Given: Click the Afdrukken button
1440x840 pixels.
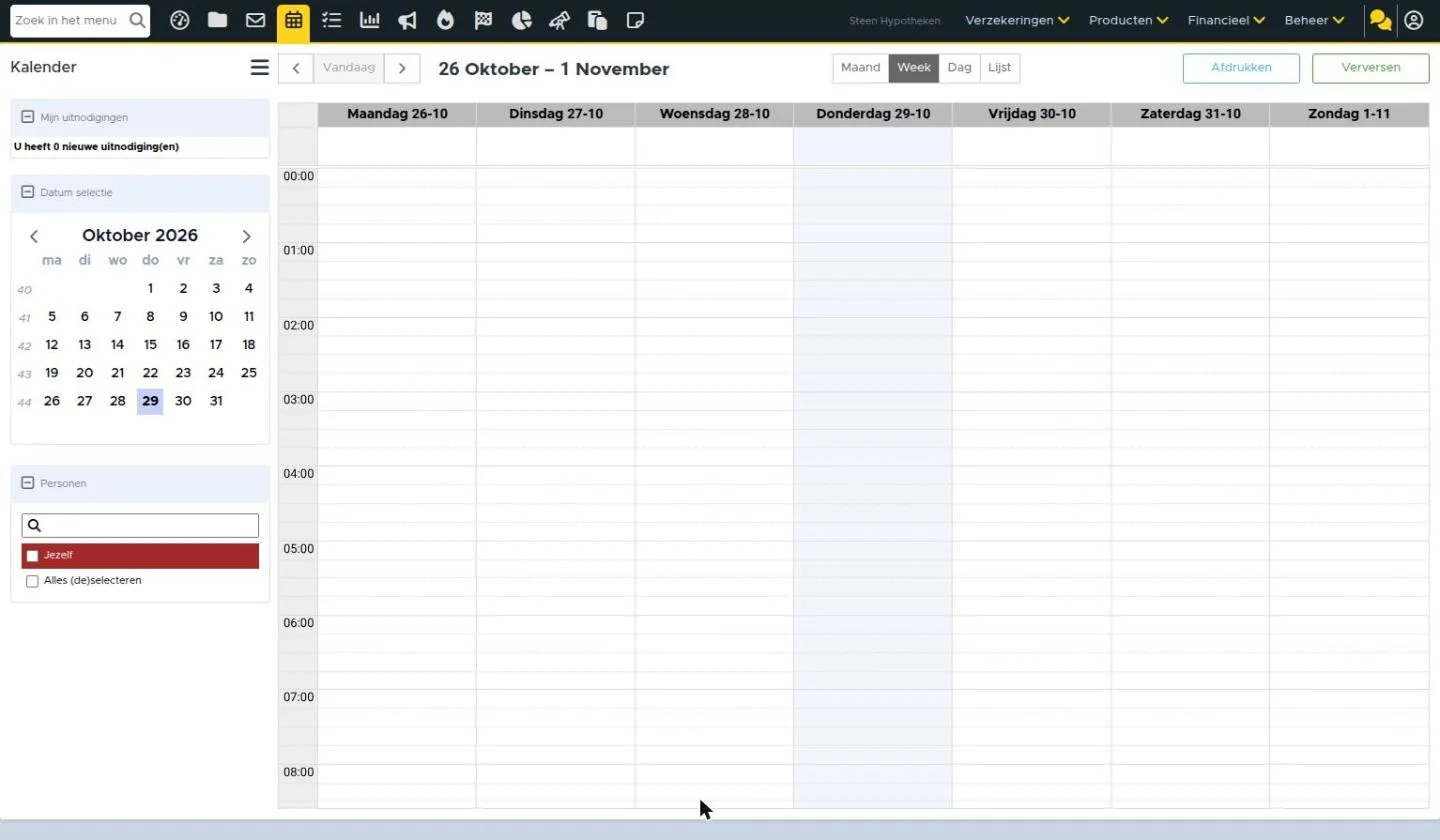Looking at the screenshot, I should pos(1241,68).
